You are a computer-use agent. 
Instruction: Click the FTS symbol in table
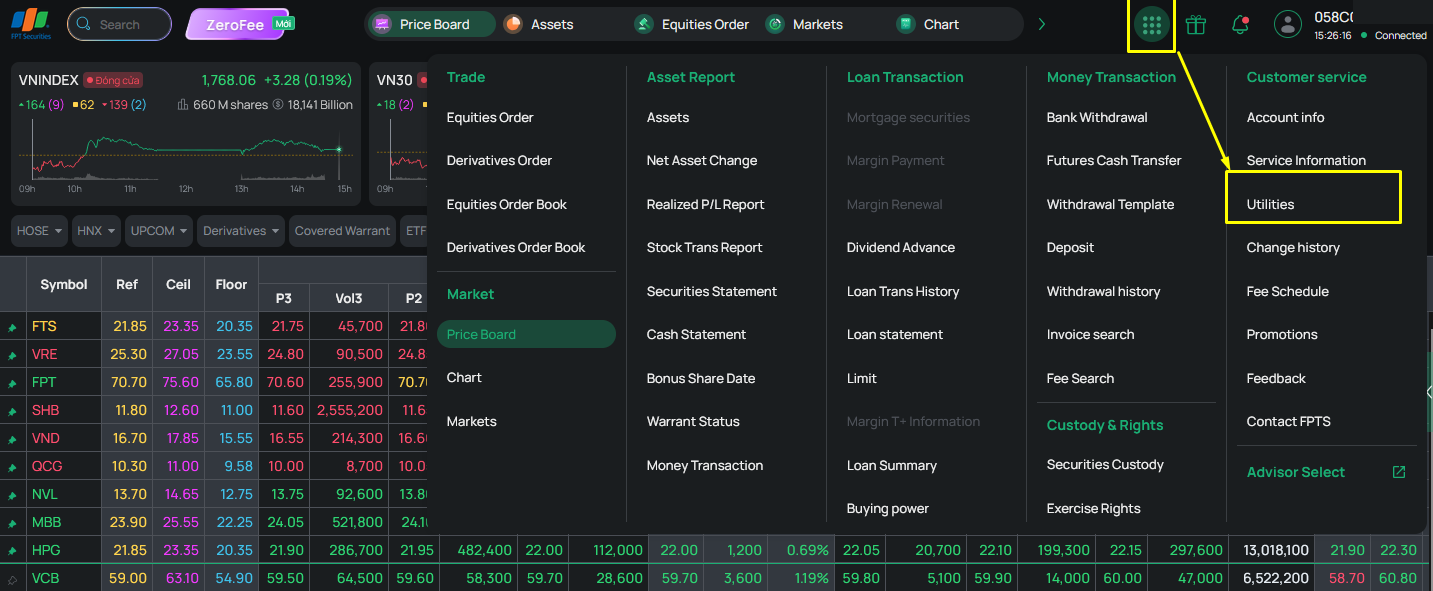(44, 326)
